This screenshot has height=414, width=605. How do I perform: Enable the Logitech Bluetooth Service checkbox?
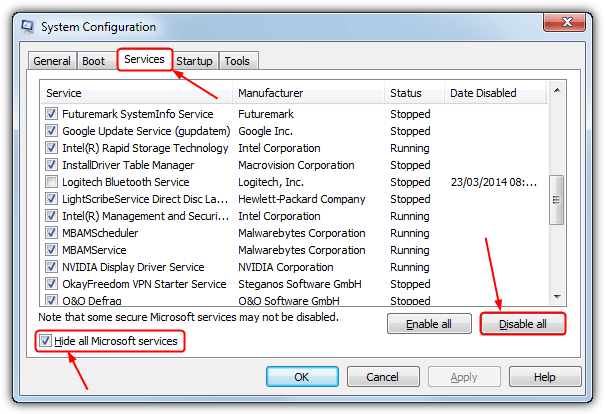tap(51, 182)
